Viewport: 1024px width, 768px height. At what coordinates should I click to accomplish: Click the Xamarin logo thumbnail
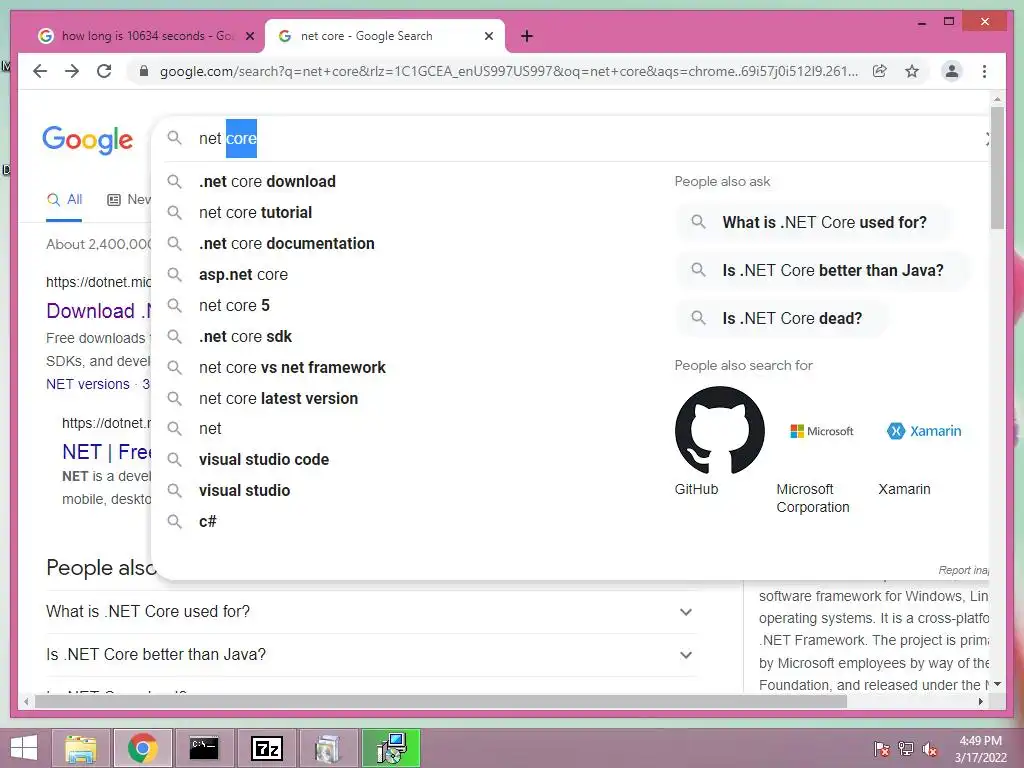[x=924, y=431]
